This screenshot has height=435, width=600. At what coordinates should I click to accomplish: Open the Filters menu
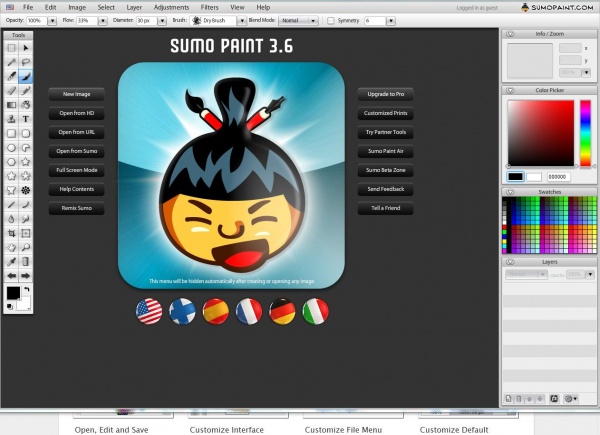tap(209, 7)
